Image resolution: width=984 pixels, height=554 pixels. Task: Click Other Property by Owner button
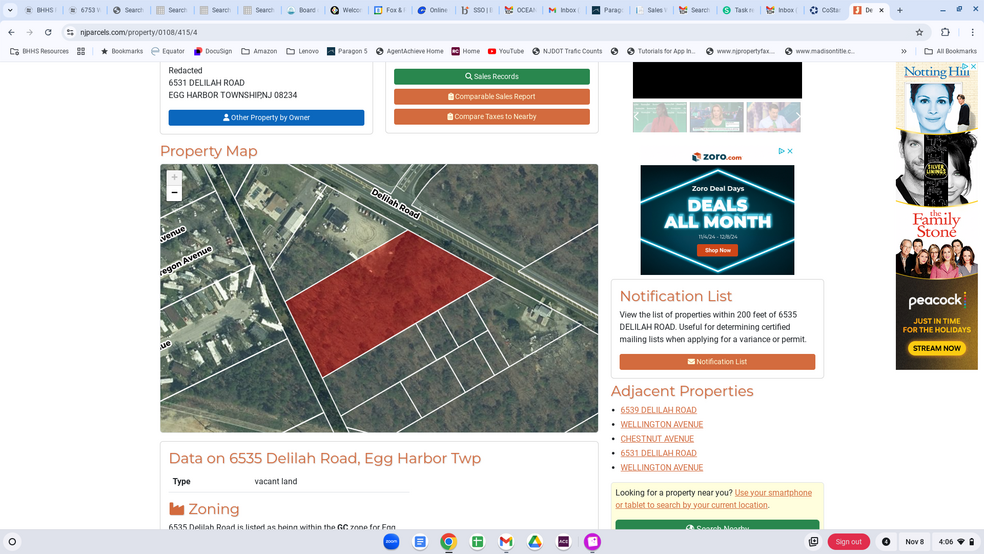(266, 117)
